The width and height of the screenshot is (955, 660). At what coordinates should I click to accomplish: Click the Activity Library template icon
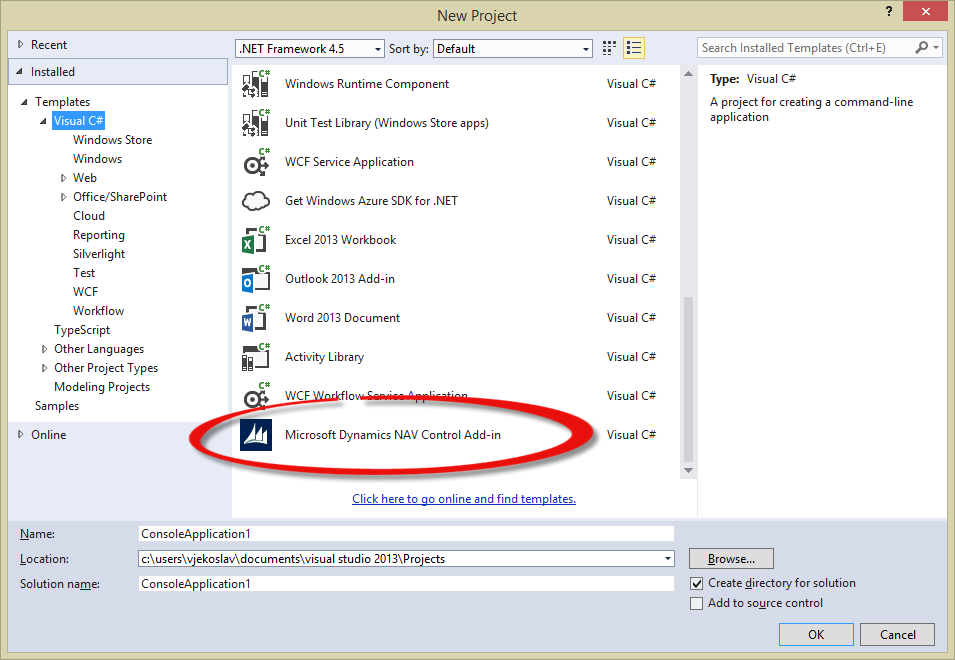[256, 357]
